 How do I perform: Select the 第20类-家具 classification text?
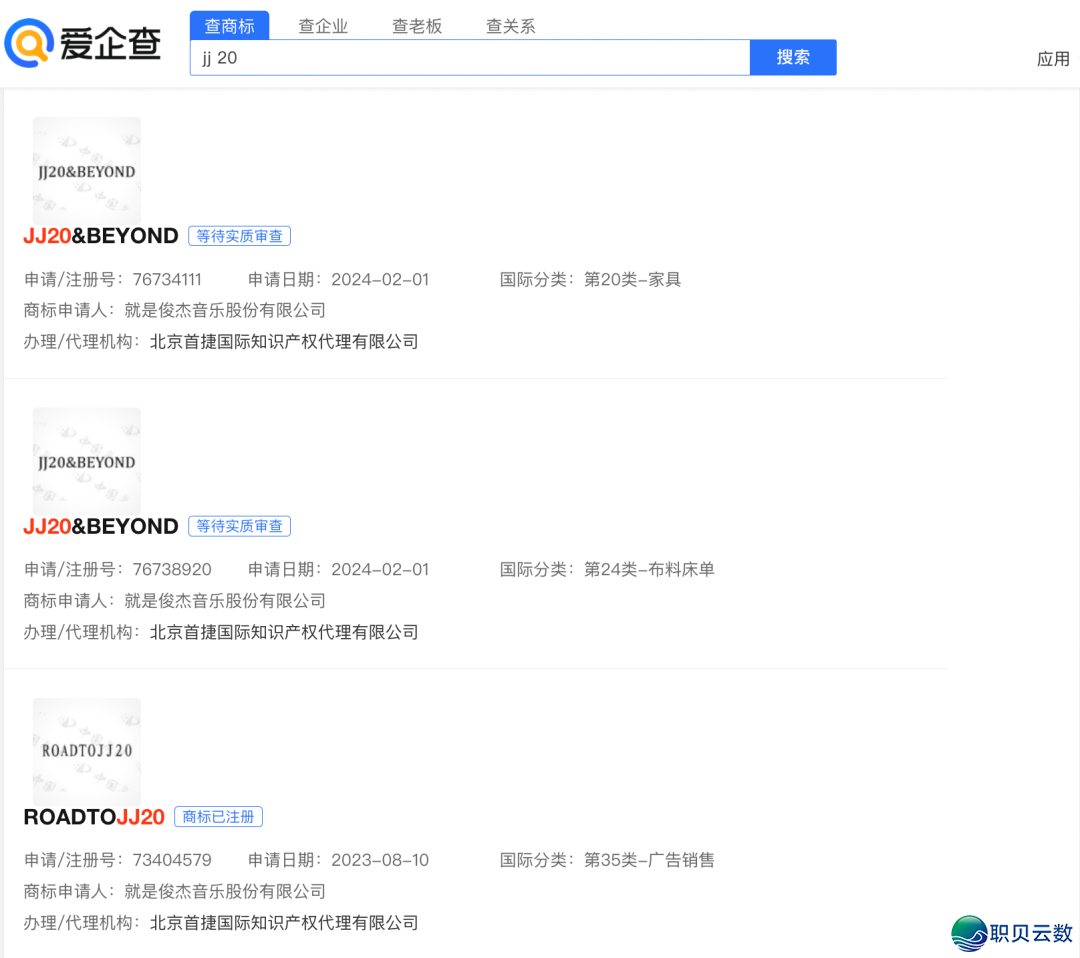[x=632, y=280]
